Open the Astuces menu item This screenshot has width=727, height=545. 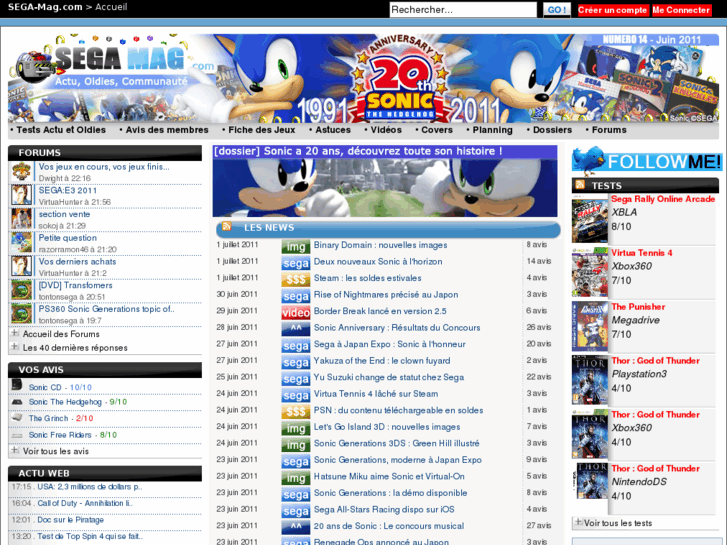pos(333,130)
